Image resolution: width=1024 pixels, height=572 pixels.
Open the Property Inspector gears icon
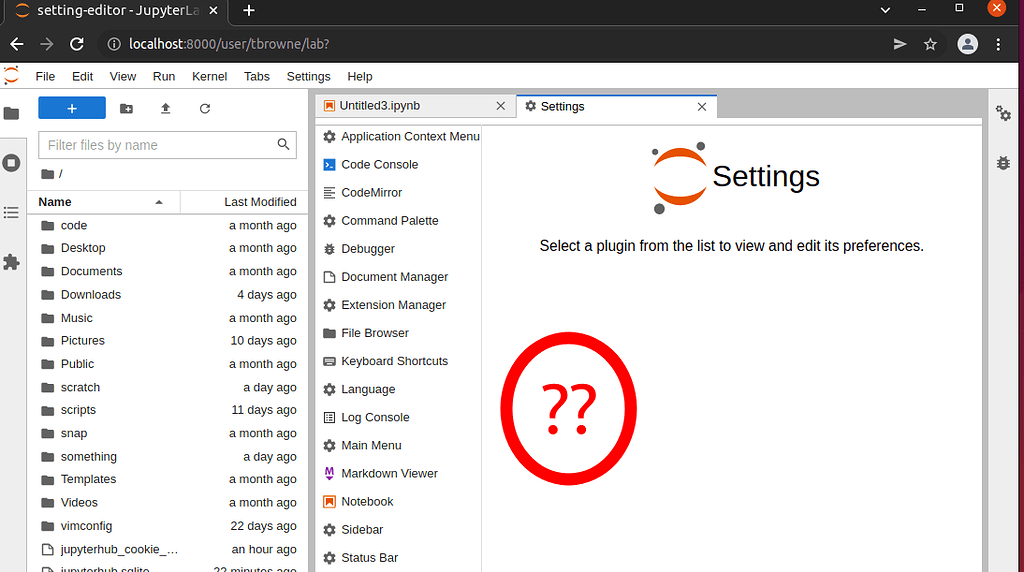click(x=1003, y=113)
